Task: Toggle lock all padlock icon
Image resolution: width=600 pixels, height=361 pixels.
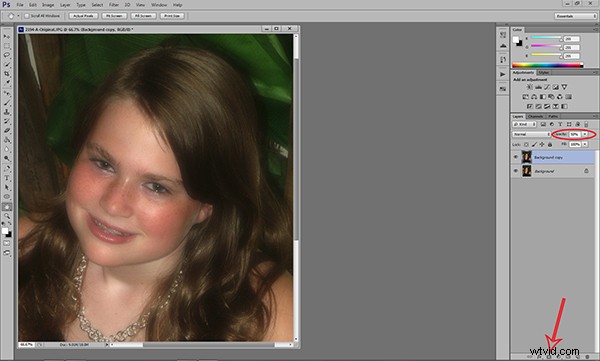Action: [x=550, y=145]
